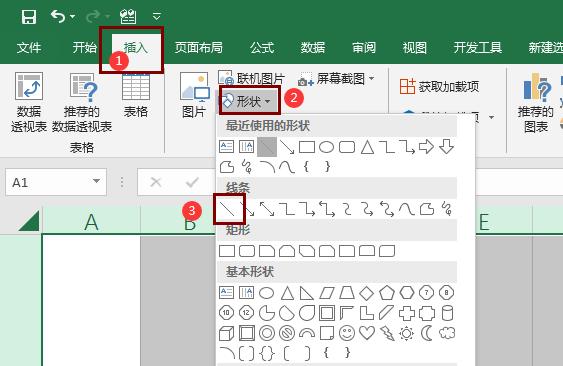Viewport: 563px width, 366px height.
Task: Switch to the 公式 tab
Action: [262, 47]
